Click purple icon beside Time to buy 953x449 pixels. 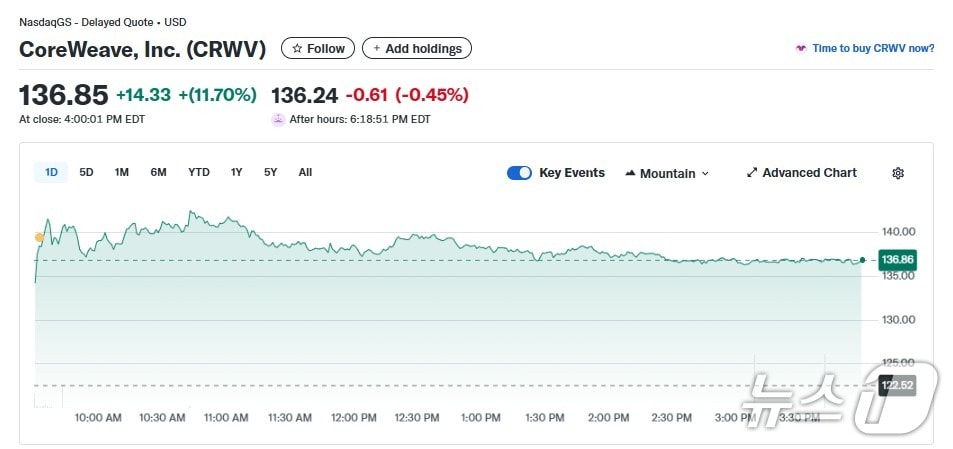[x=800, y=48]
